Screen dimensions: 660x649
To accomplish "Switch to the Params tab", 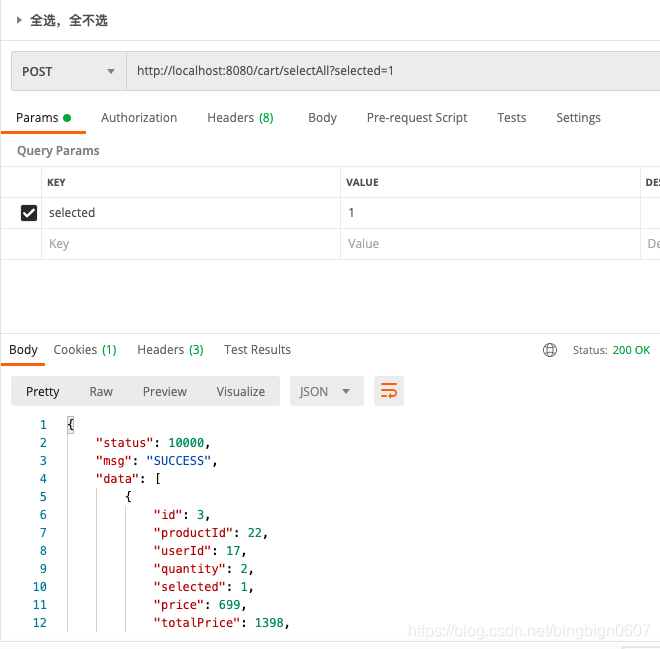I will 43,118.
